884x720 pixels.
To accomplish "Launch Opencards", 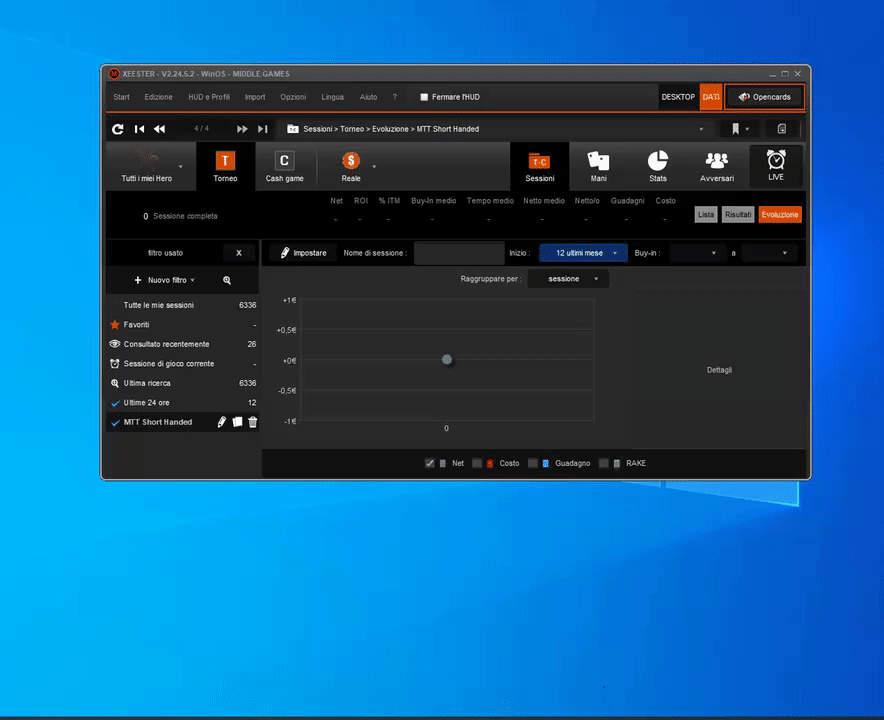I will click(x=764, y=97).
